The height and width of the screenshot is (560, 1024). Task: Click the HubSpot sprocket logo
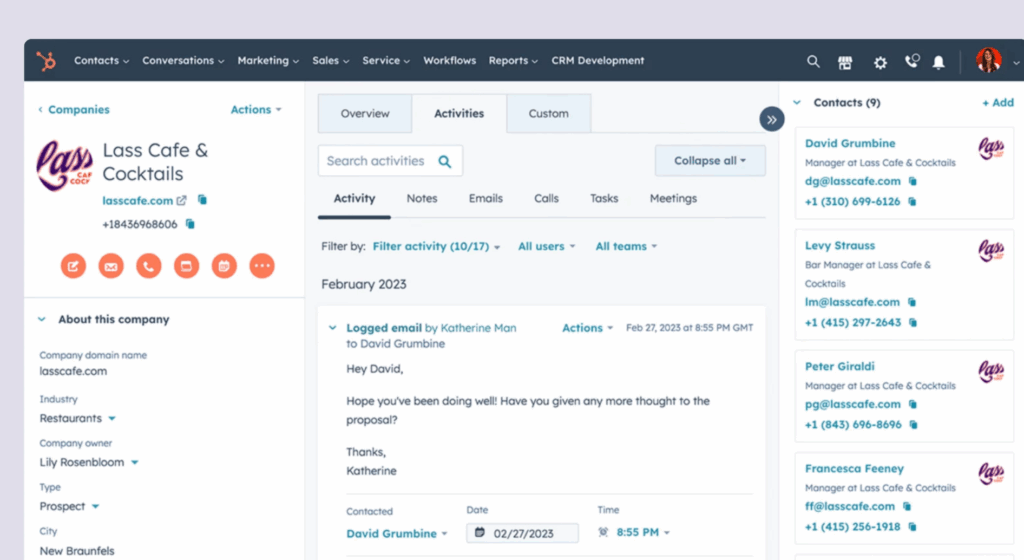click(46, 61)
